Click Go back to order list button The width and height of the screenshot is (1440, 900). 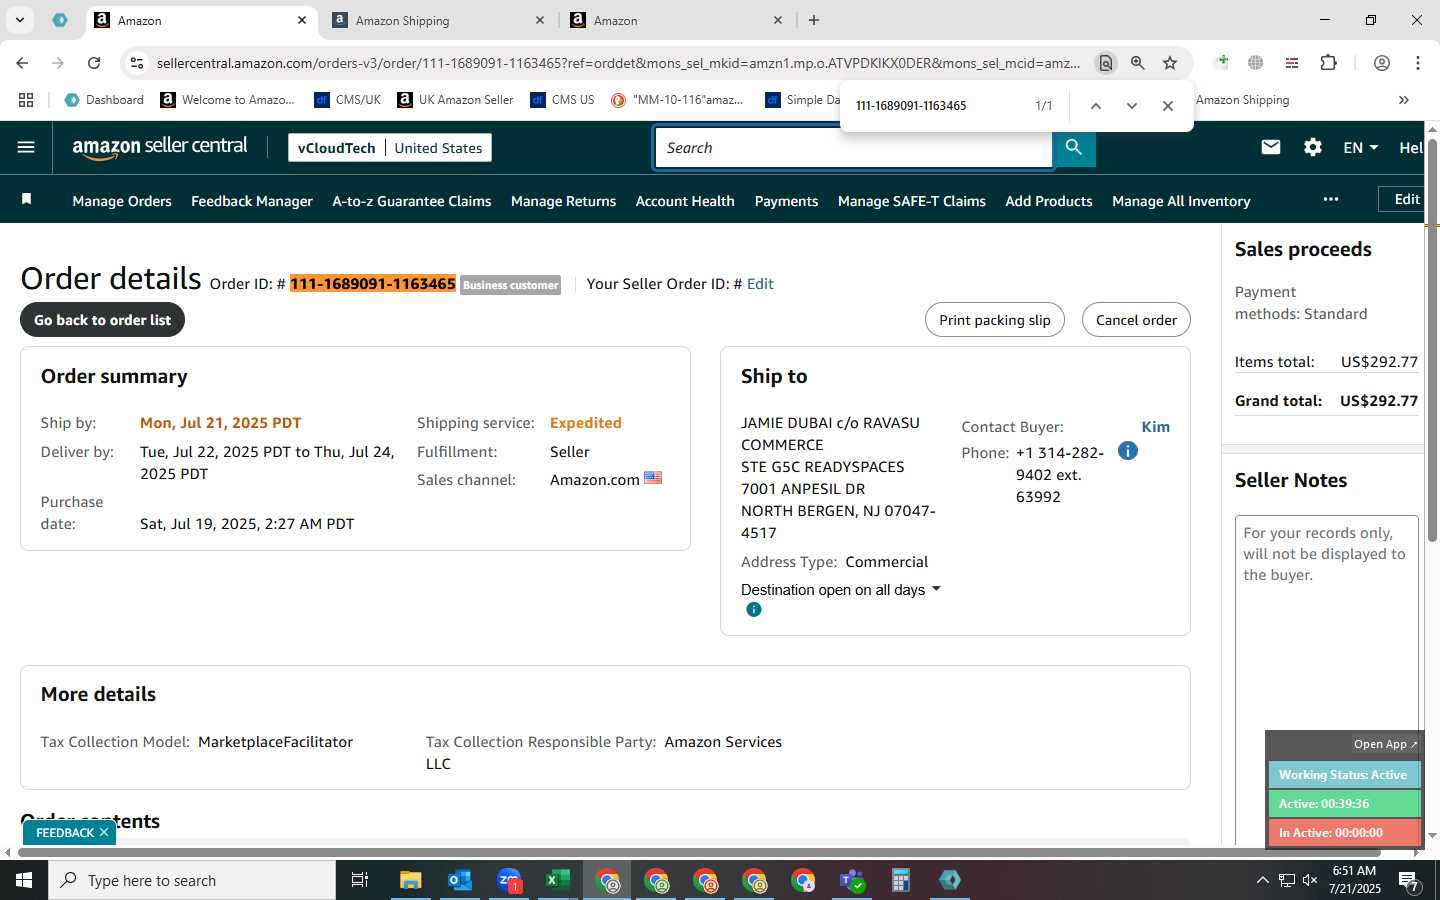point(103,320)
